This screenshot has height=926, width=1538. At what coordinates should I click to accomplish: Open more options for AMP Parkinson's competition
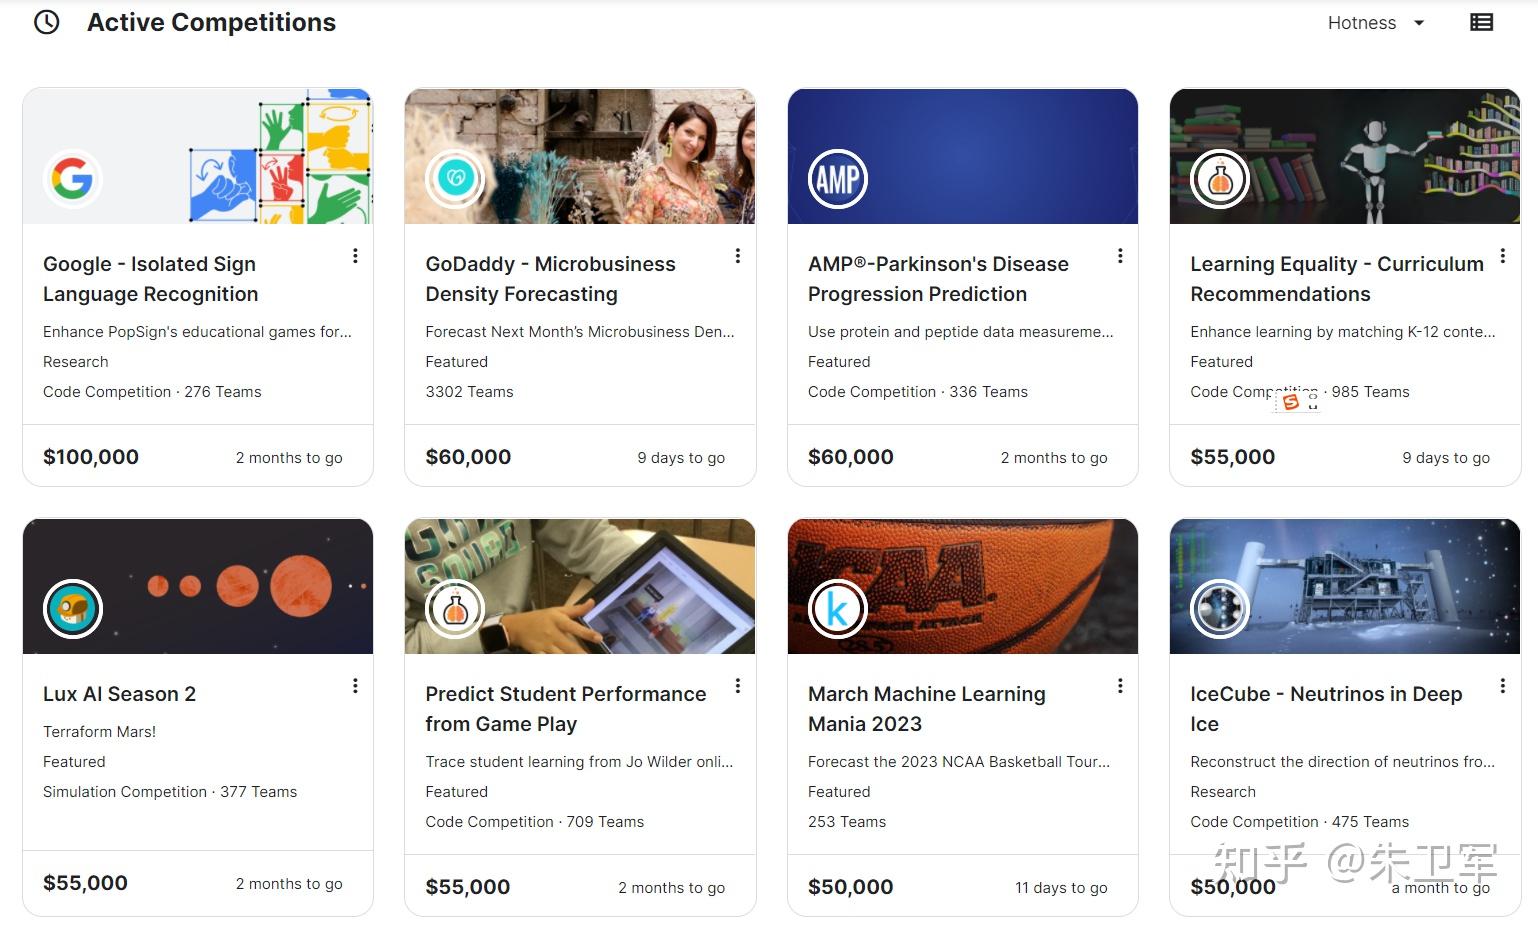point(1120,256)
